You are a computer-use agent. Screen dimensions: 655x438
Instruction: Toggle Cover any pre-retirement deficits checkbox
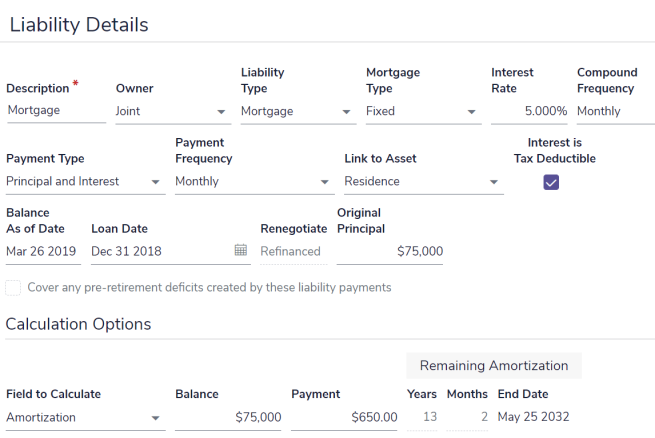click(x=13, y=288)
